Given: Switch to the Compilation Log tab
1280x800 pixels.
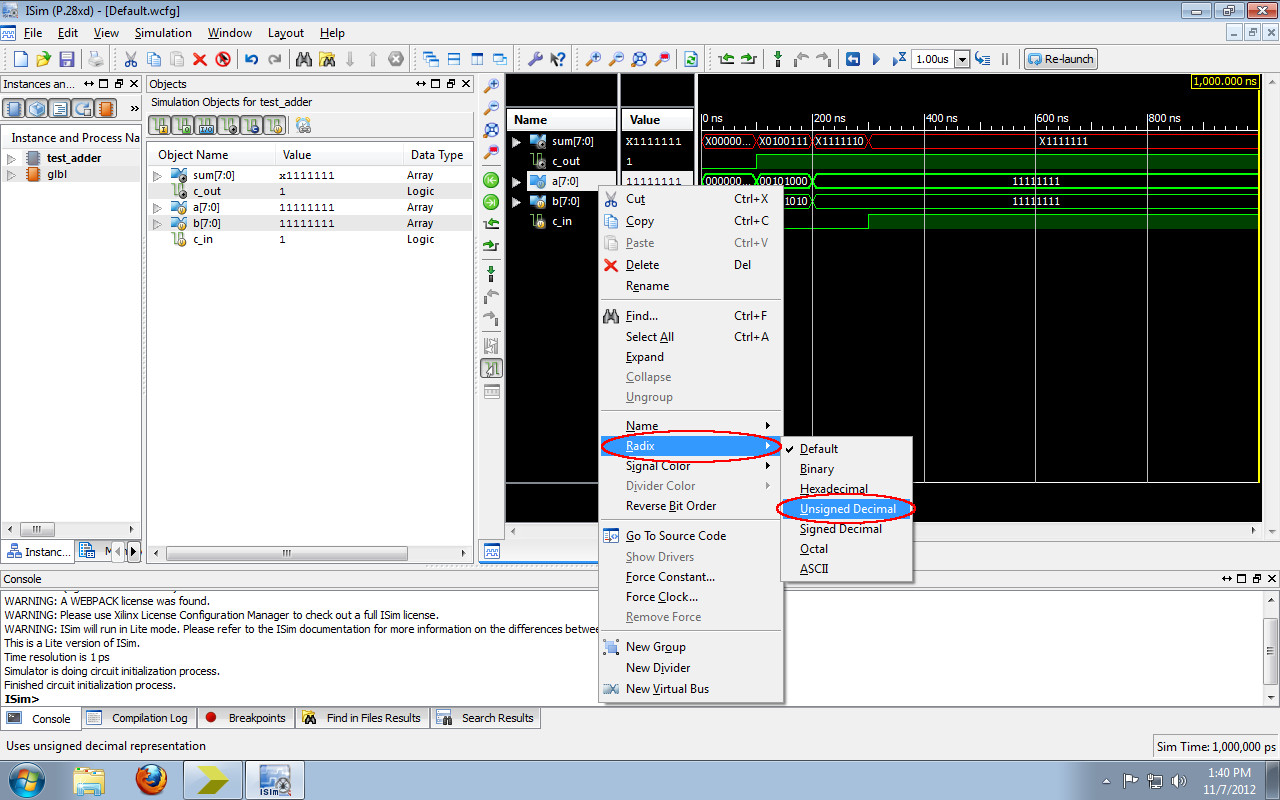Looking at the screenshot, I should tap(149, 717).
